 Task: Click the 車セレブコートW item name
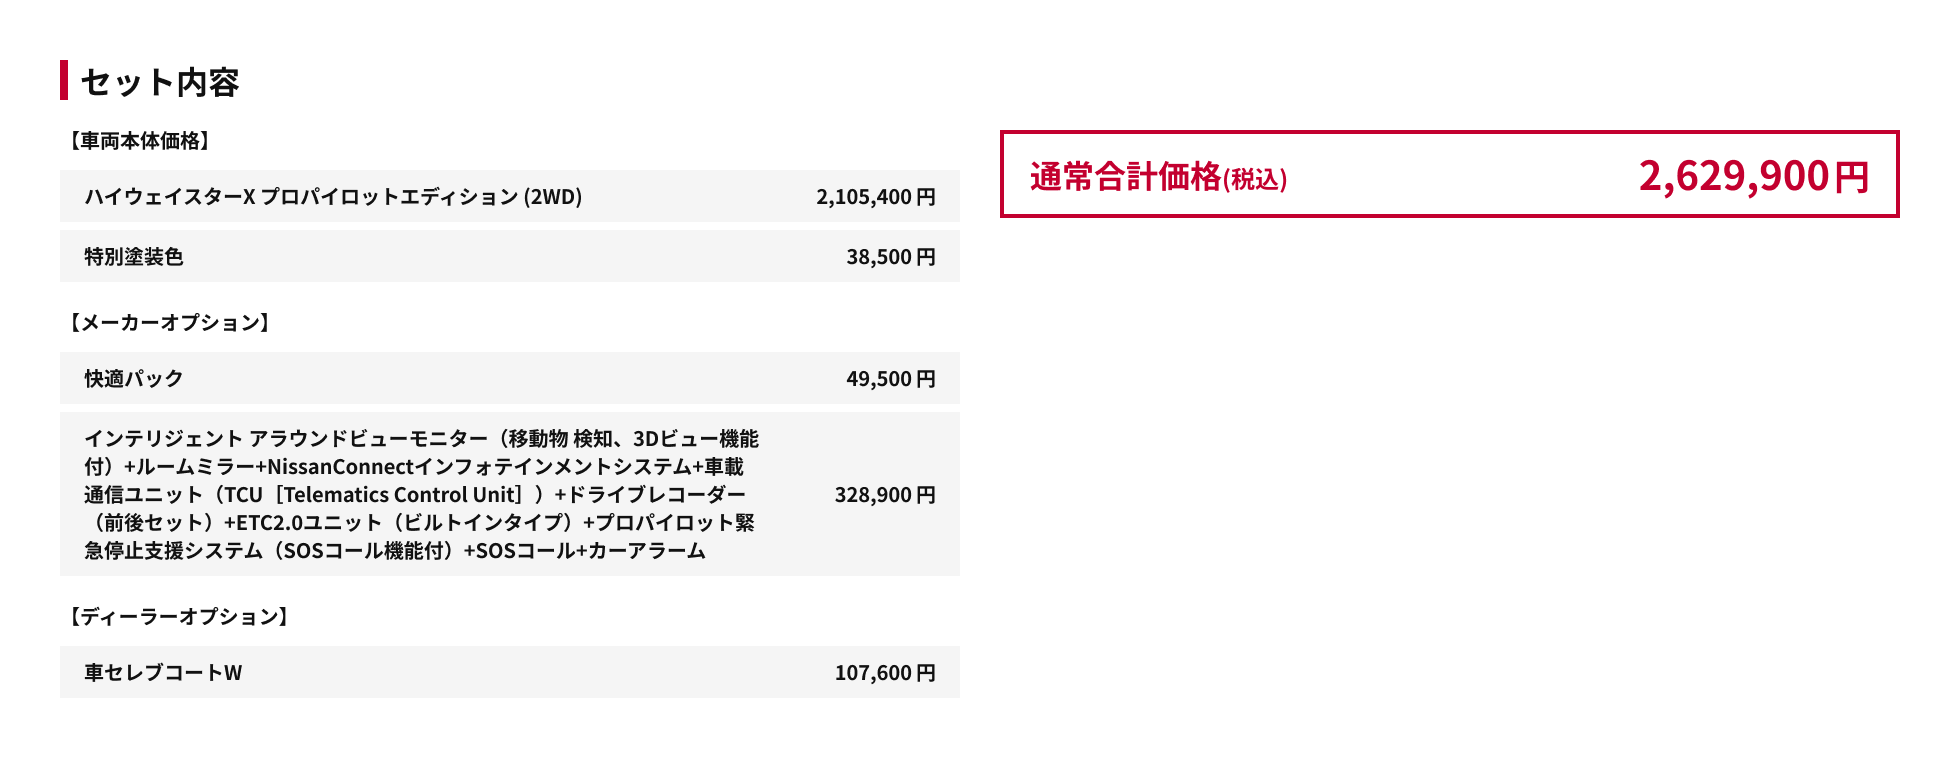[163, 673]
